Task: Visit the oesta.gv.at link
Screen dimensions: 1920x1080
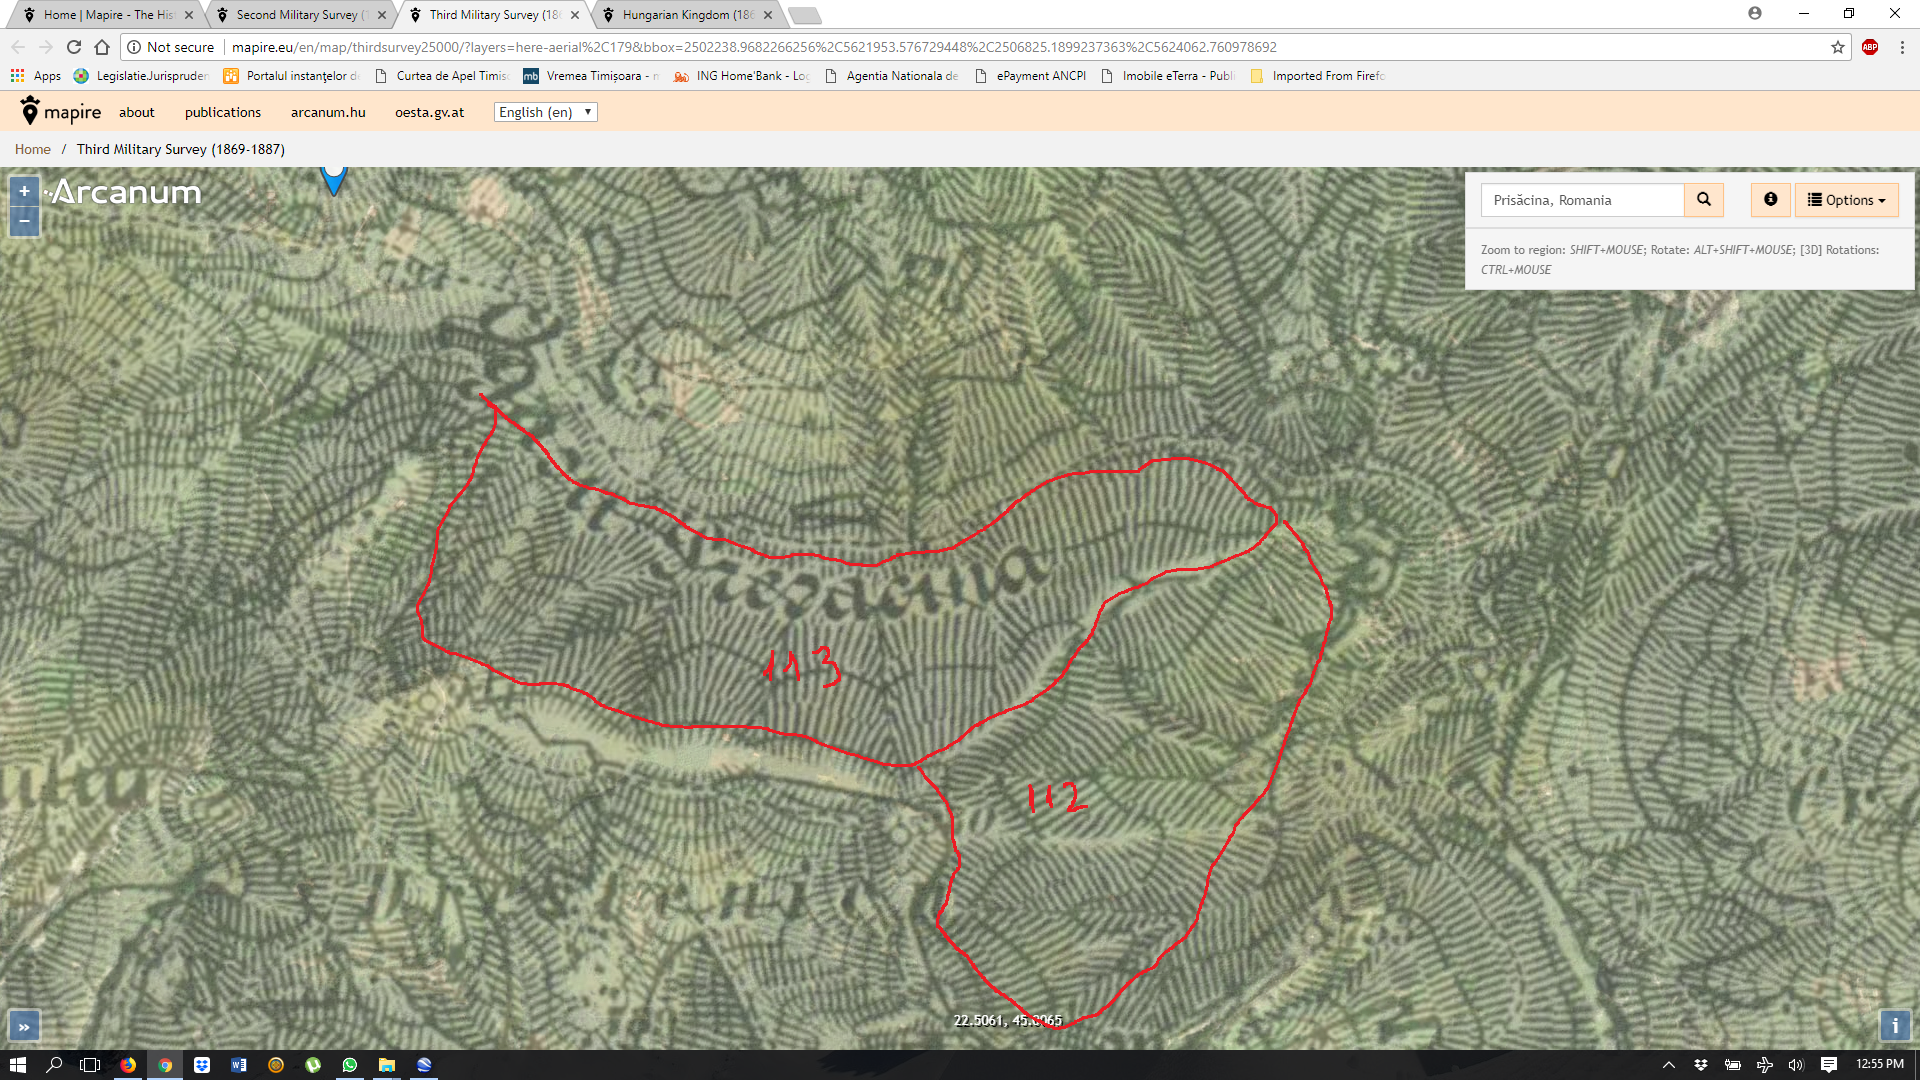Action: point(429,112)
